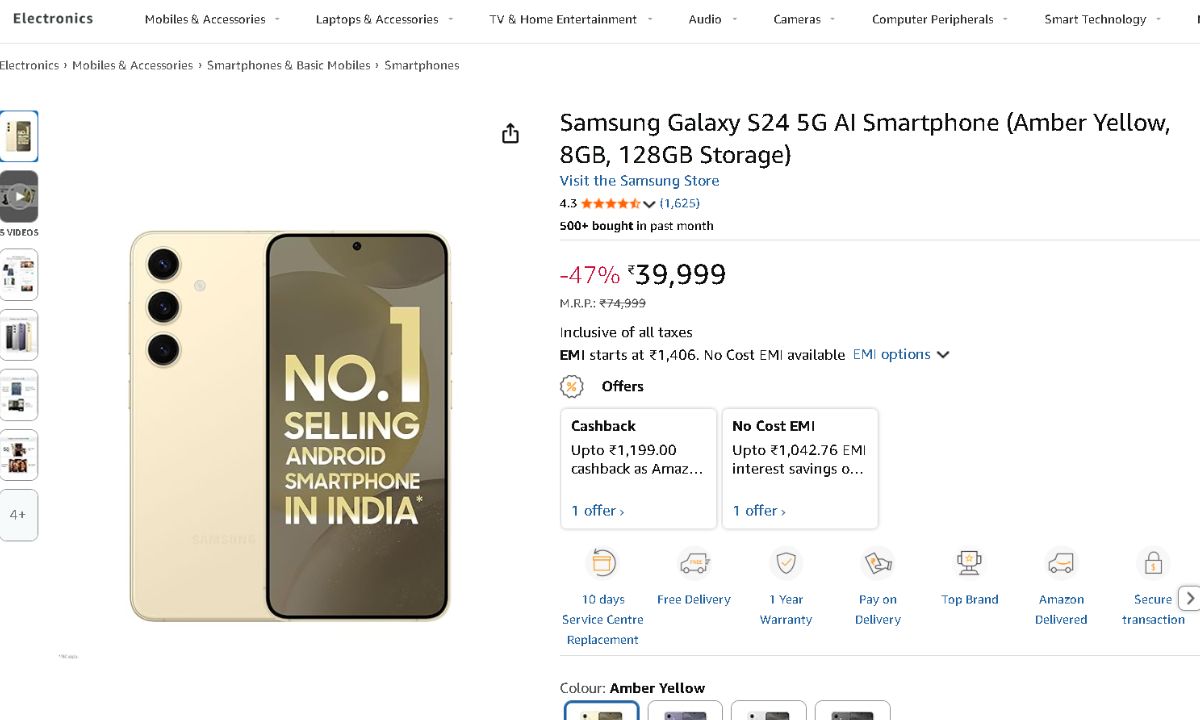Visit the Samsung Store link
This screenshot has width=1200, height=720.
coord(639,181)
